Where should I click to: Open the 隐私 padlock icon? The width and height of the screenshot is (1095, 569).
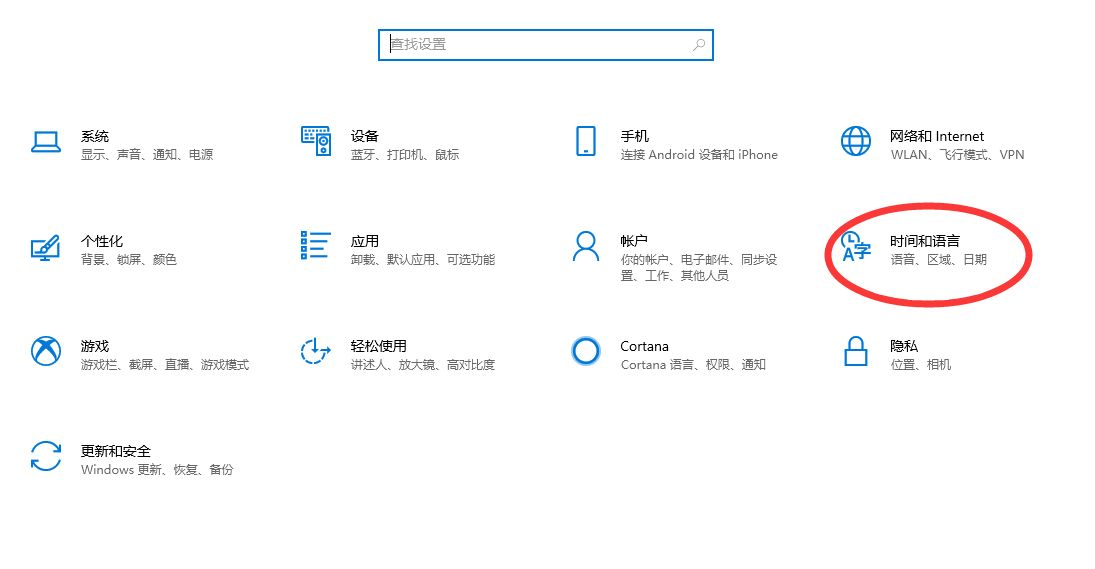(x=855, y=351)
